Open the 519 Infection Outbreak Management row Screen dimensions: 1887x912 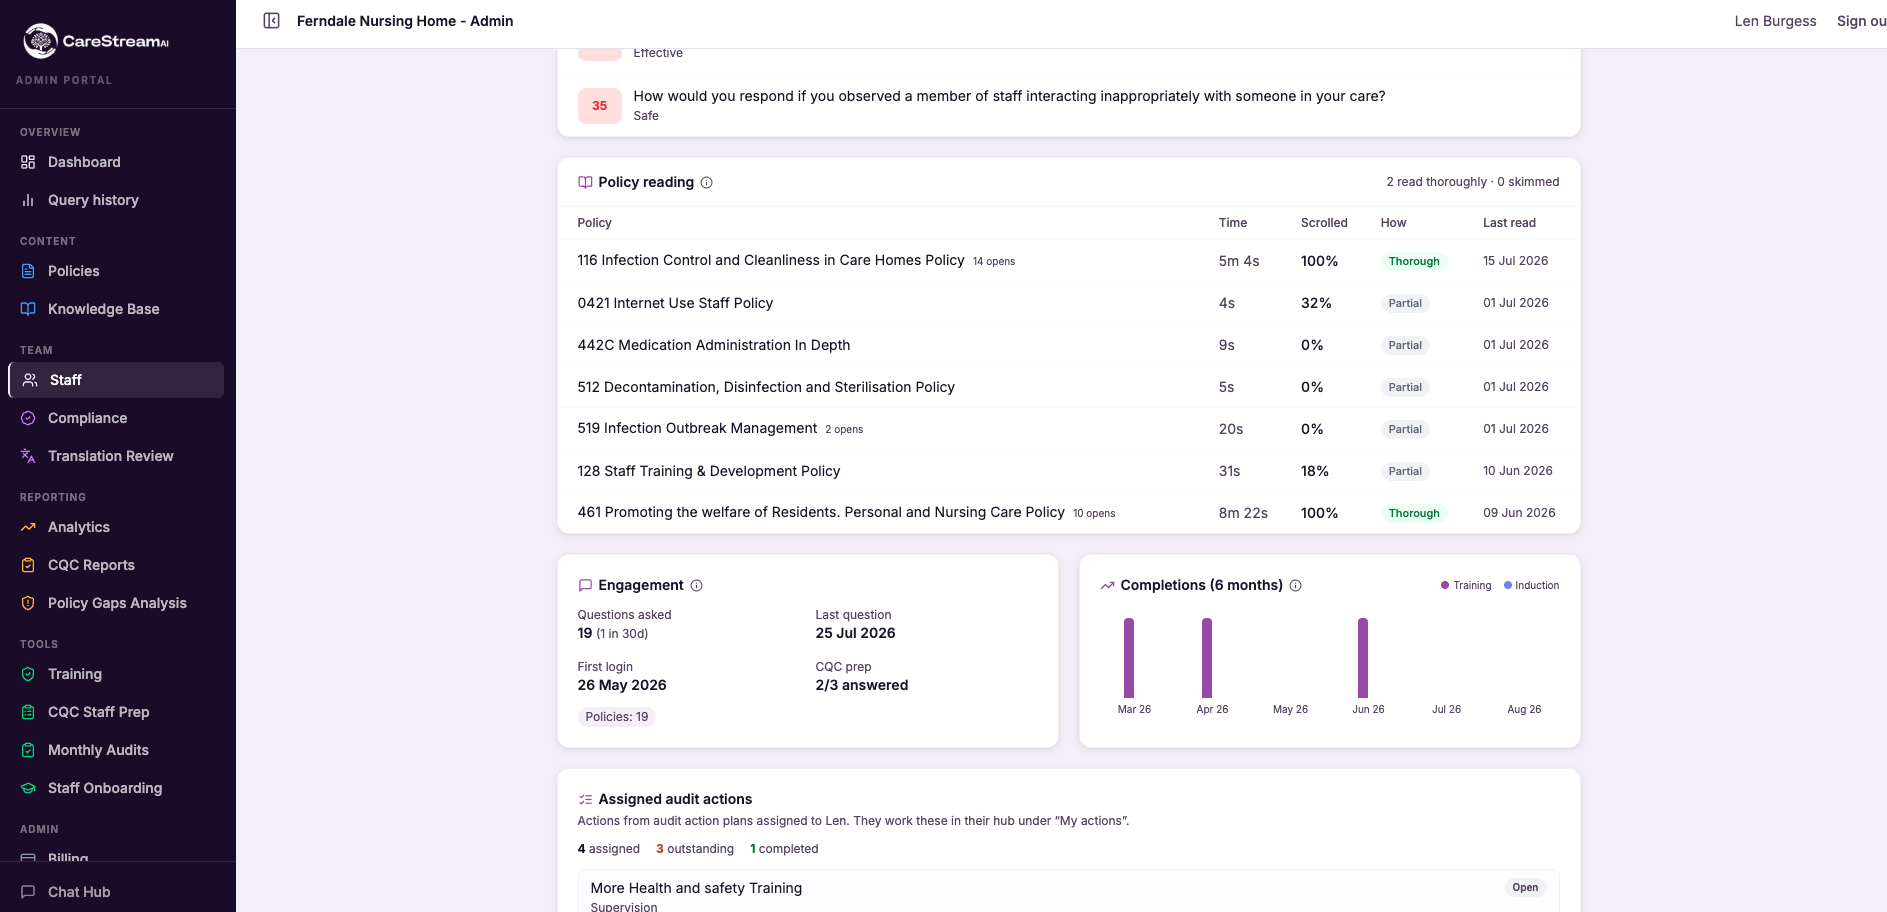tap(1068, 429)
